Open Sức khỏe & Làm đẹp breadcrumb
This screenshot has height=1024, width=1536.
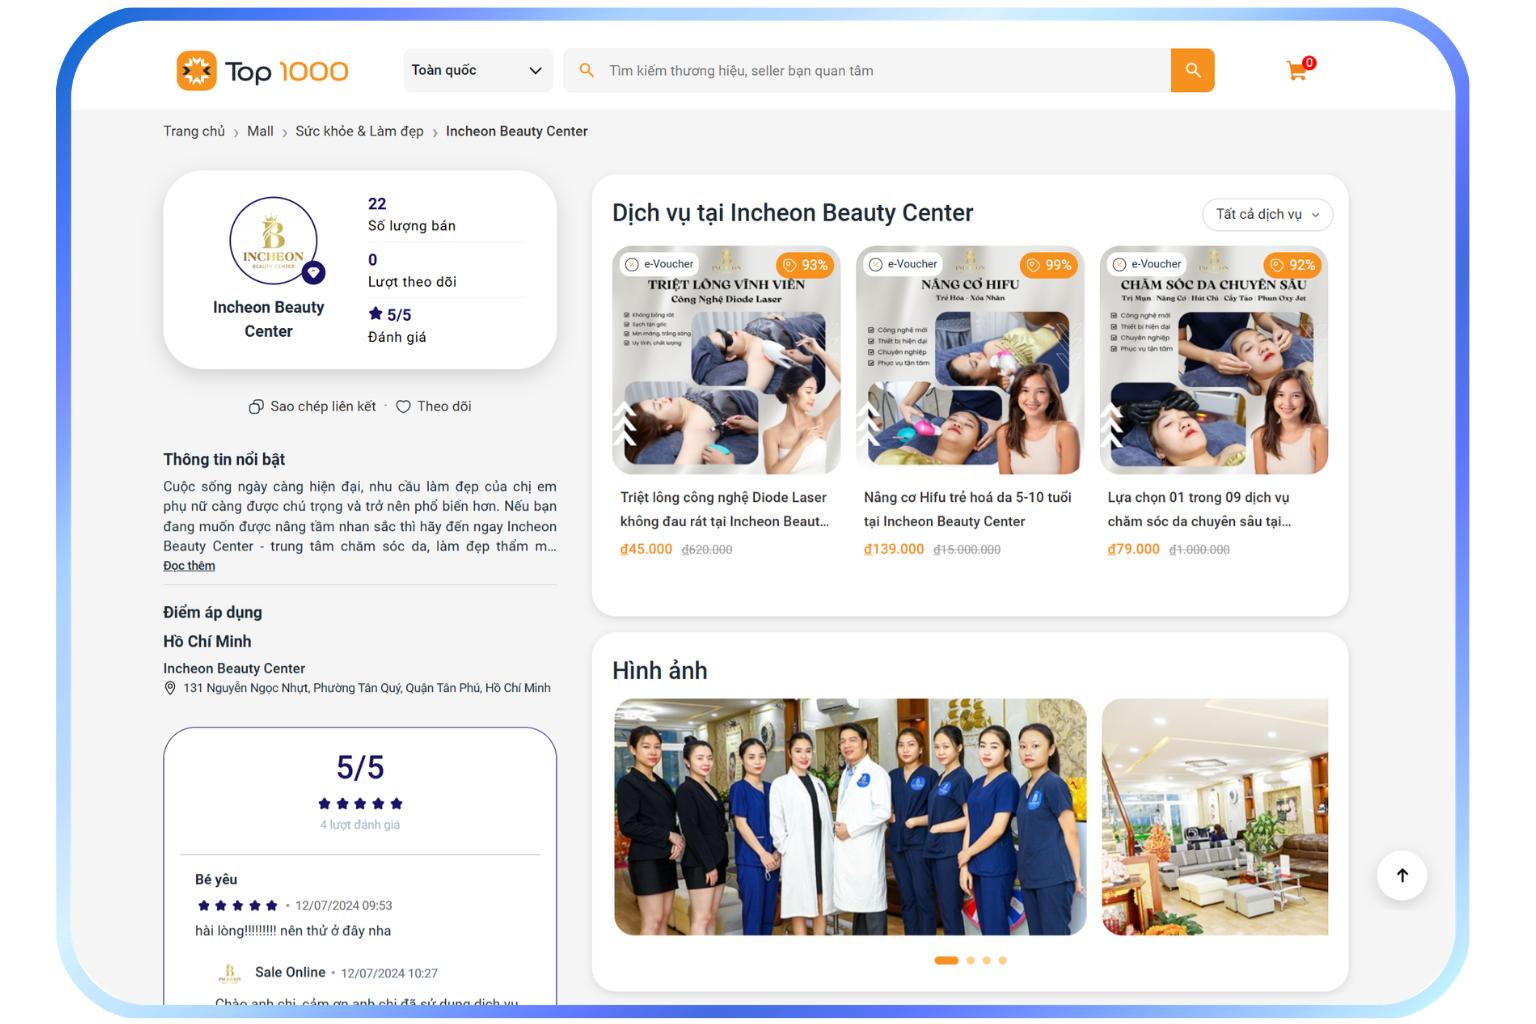359,131
